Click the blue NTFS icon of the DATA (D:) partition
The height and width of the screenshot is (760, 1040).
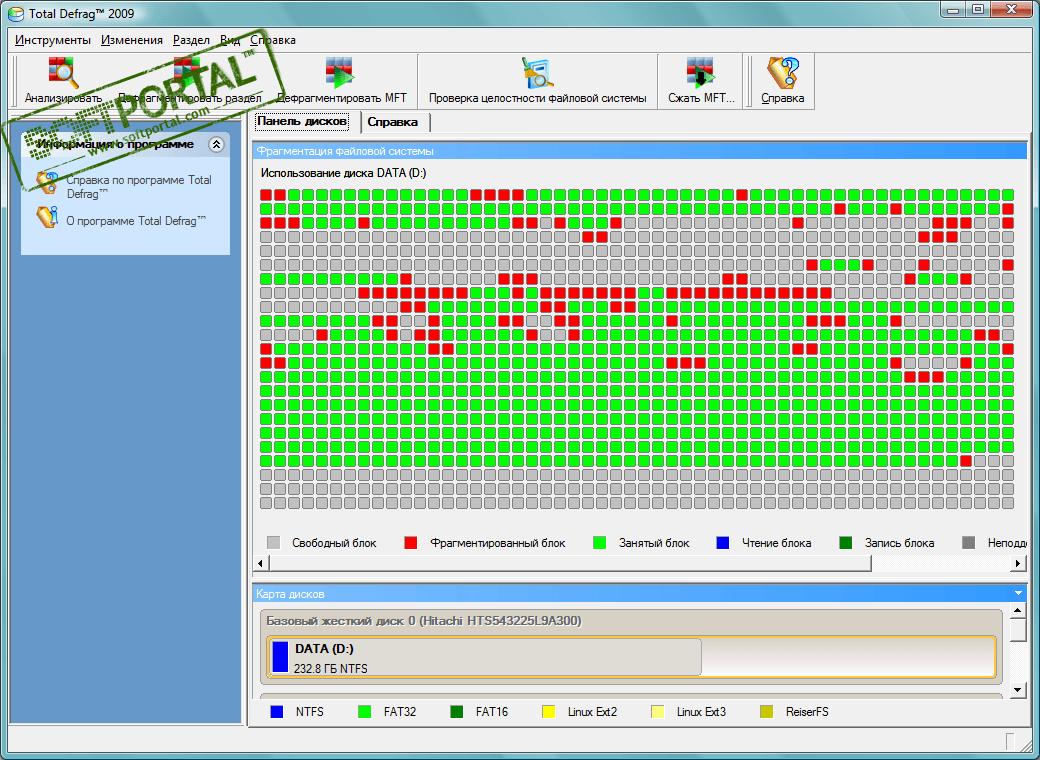pyautogui.click(x=281, y=657)
